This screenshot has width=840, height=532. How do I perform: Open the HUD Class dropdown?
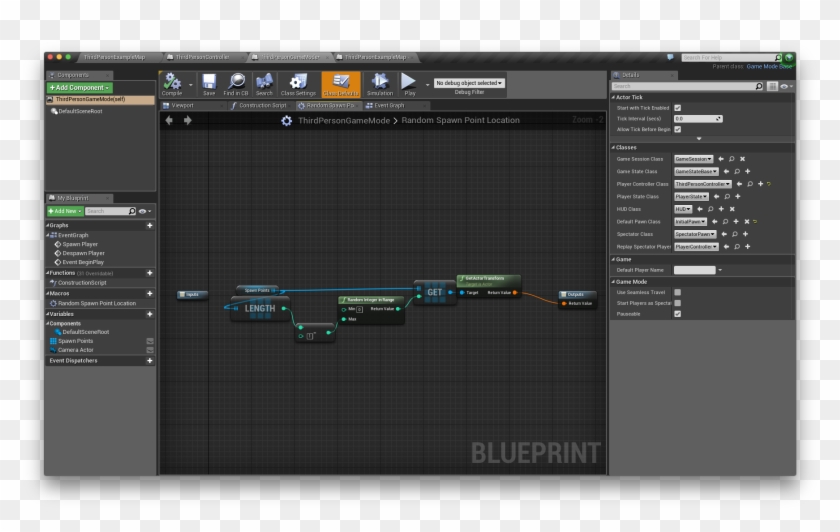pyautogui.click(x=683, y=209)
